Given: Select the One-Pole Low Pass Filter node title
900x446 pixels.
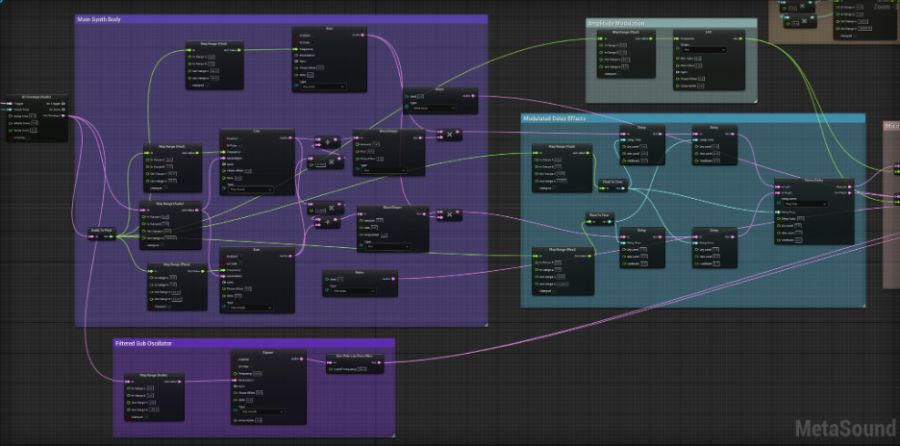Looking at the screenshot, I should tap(355, 355).
